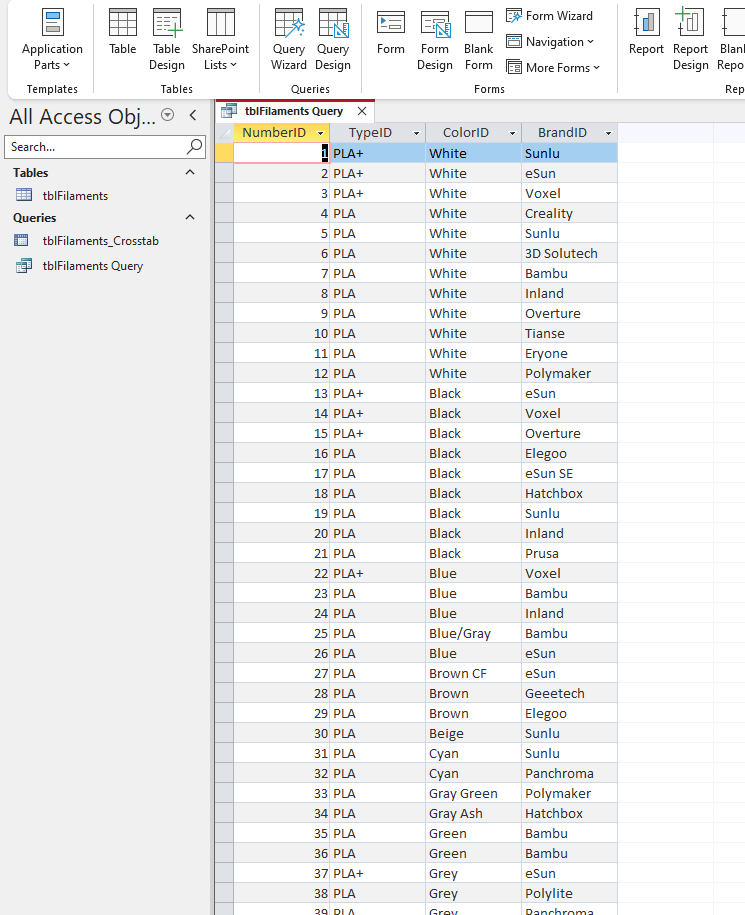Viewport: 745px width, 915px height.
Task: Click the Eryone brand cell
Action: [569, 354]
